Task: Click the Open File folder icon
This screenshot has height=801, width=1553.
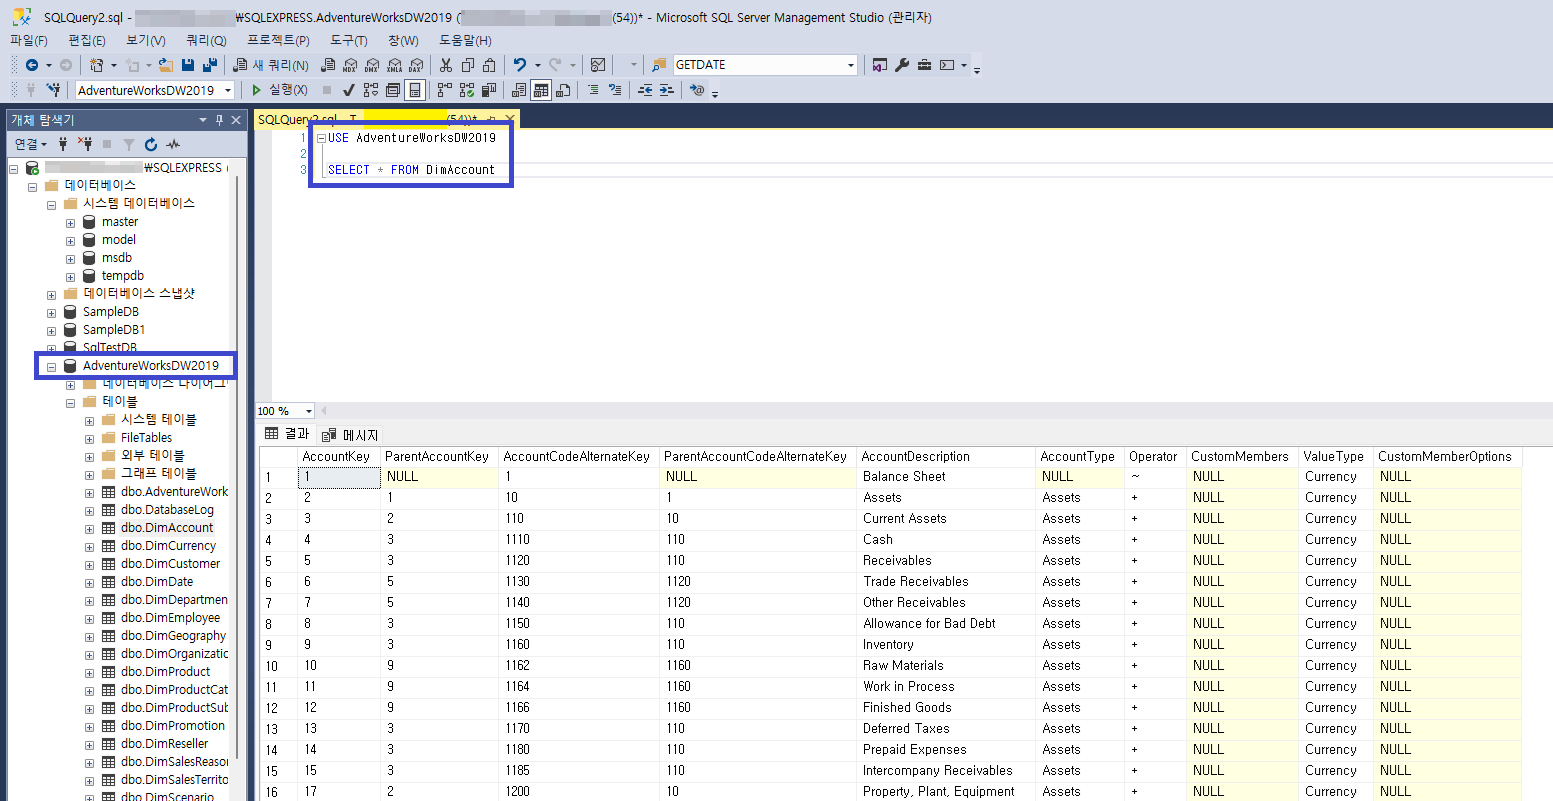Action: coord(165,65)
